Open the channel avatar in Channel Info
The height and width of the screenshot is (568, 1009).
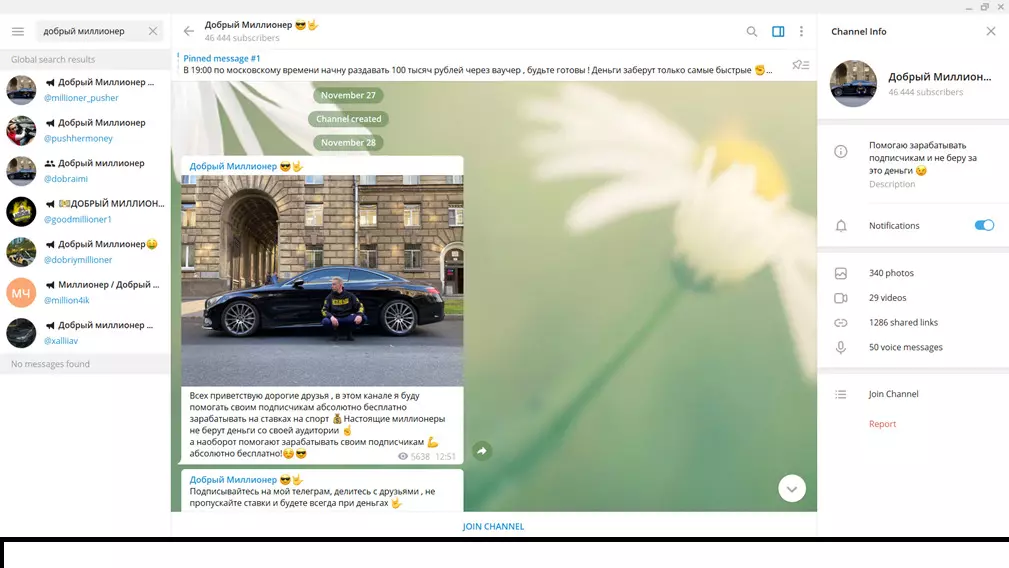(853, 84)
